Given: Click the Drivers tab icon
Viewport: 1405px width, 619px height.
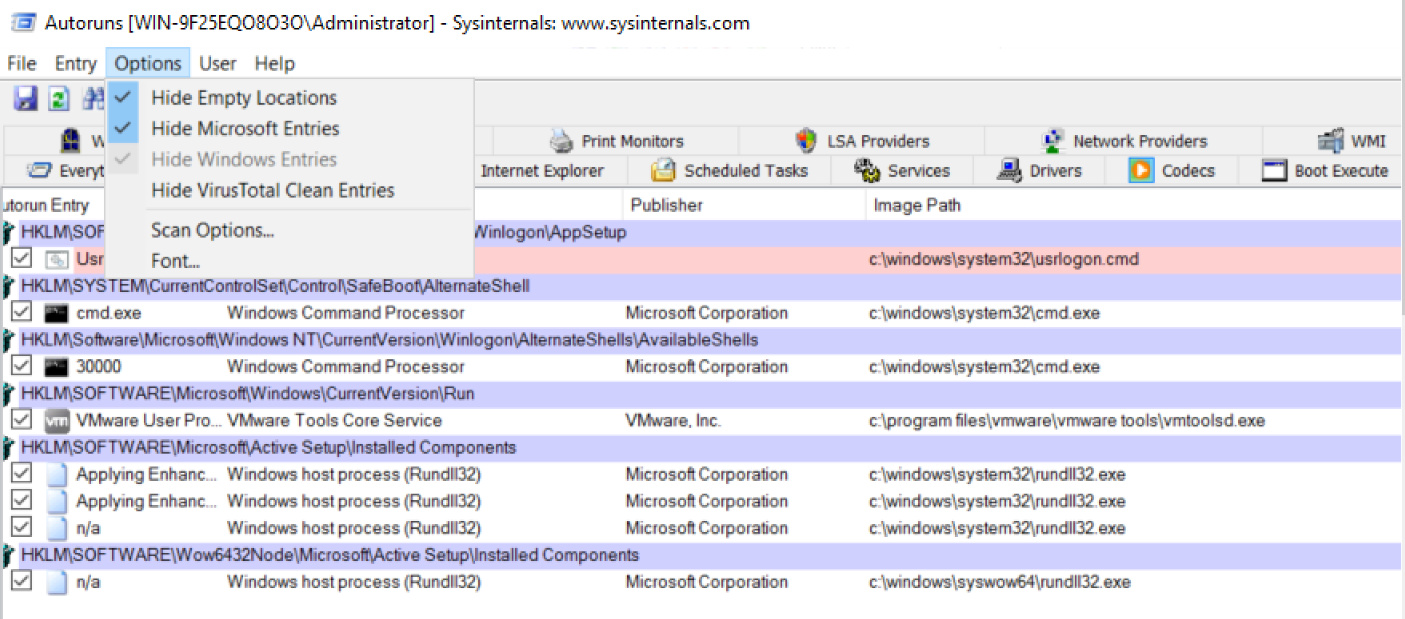Looking at the screenshot, I should 1010,171.
